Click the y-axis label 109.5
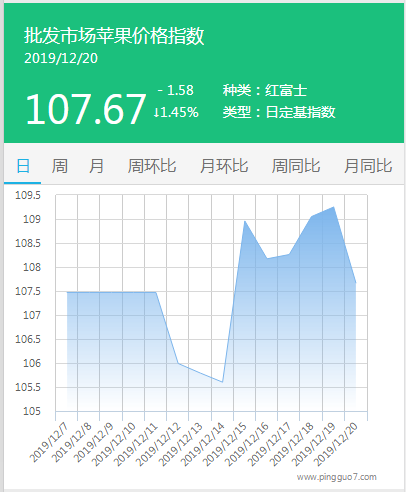The height and width of the screenshot is (492, 406). click(x=28, y=195)
